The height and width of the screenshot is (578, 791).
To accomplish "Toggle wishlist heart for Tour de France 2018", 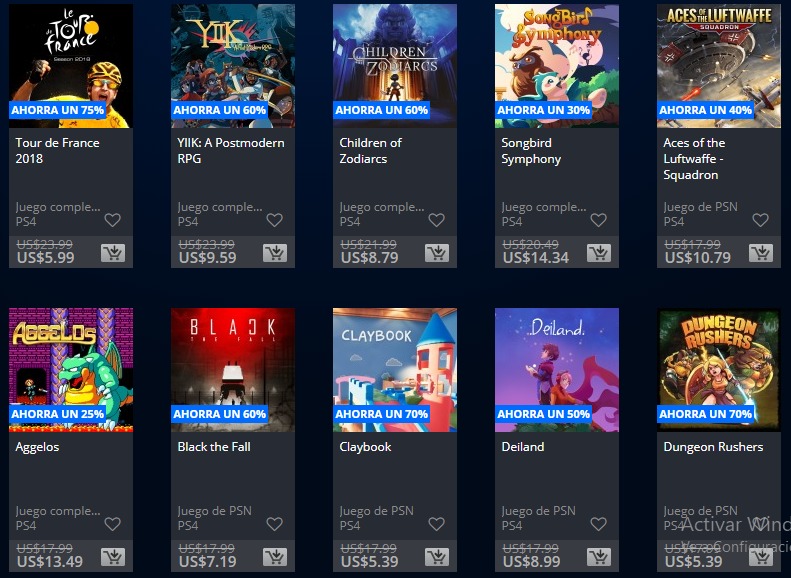I will (112, 220).
